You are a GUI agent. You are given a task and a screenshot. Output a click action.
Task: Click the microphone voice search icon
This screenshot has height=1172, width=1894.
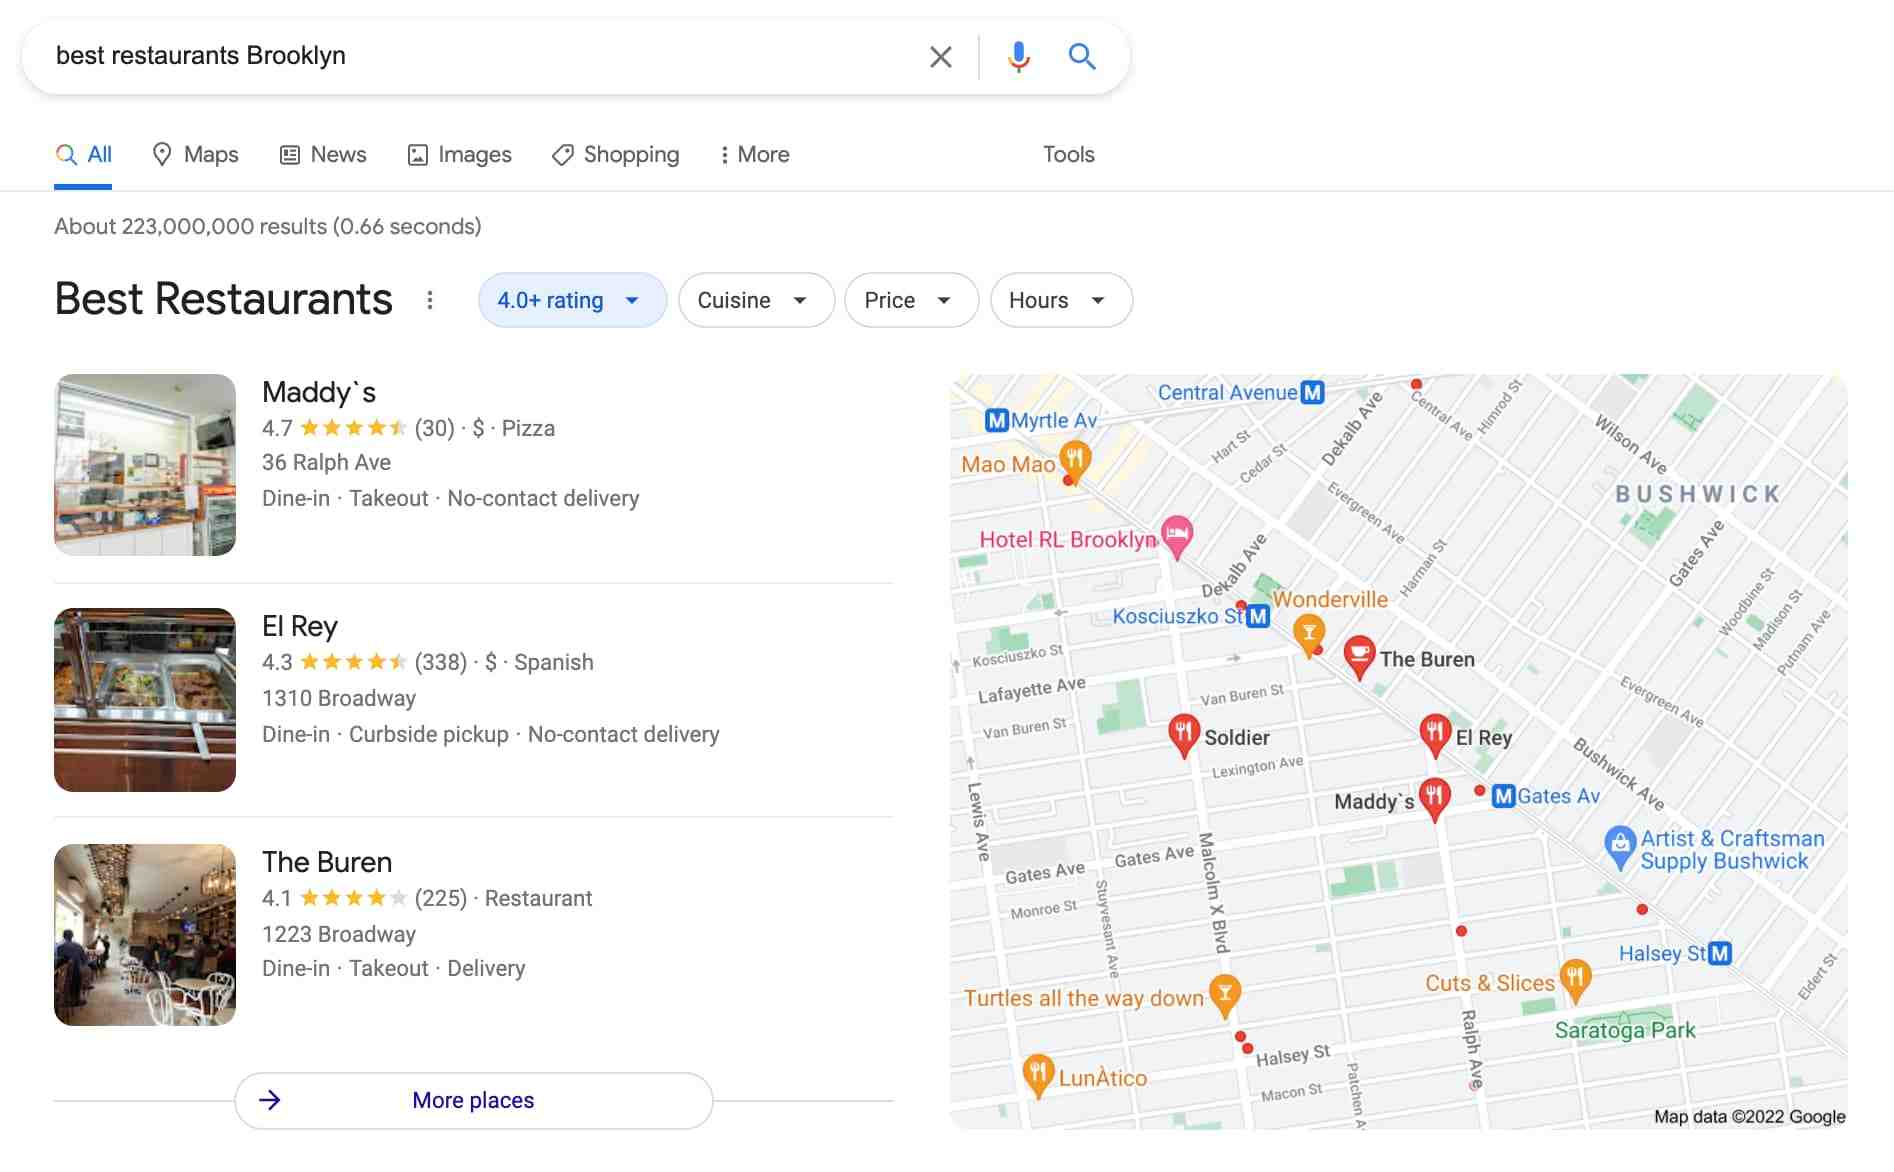click(1017, 57)
